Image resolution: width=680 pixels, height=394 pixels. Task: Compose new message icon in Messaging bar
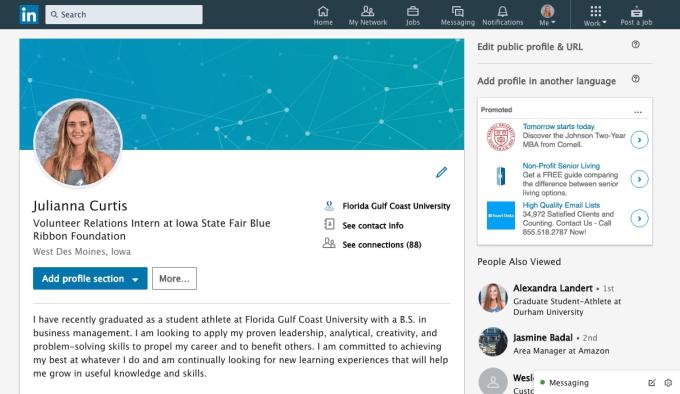point(651,383)
